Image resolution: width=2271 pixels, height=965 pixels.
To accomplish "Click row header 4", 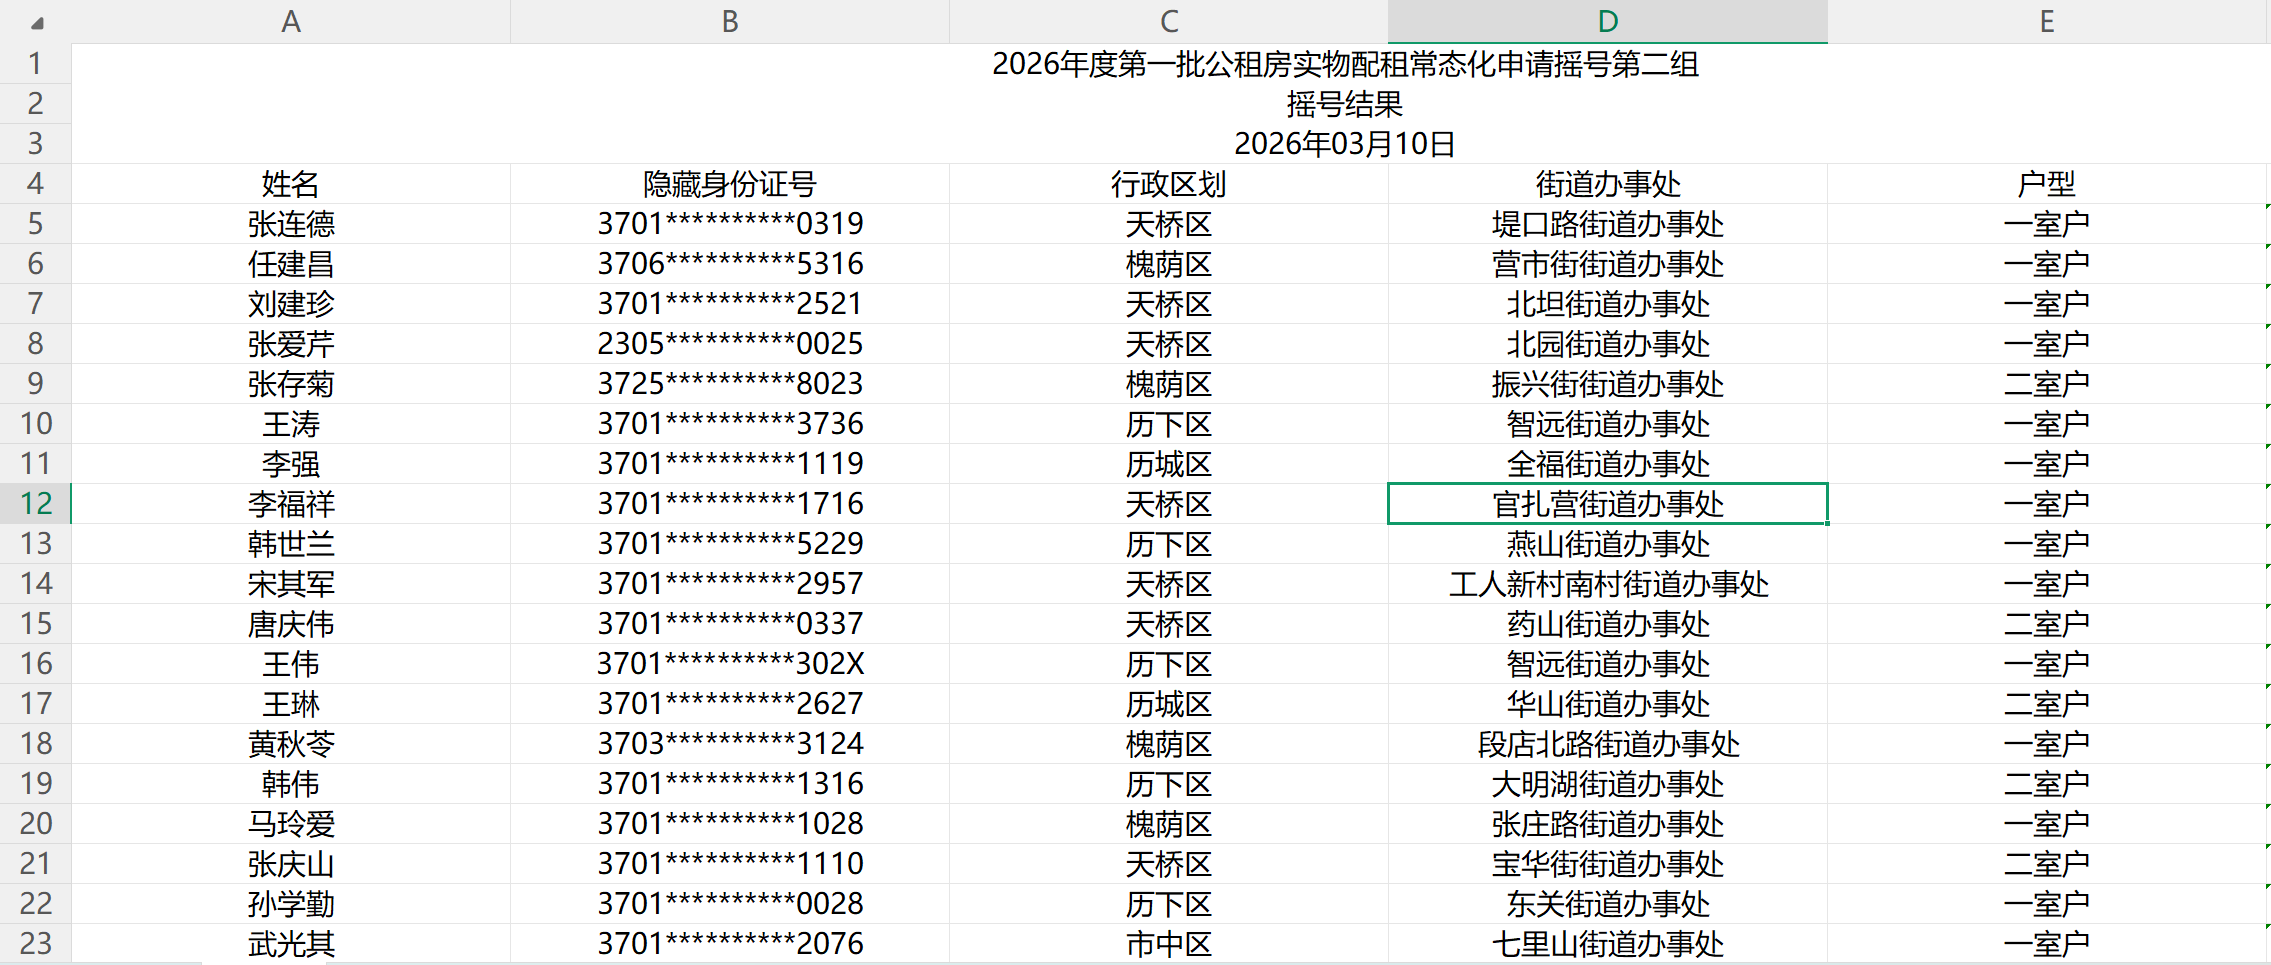I will tap(36, 184).
